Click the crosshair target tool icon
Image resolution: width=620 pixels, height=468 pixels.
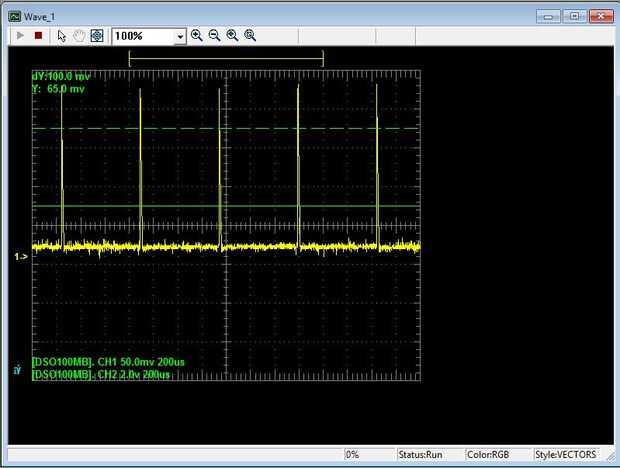coord(97,35)
